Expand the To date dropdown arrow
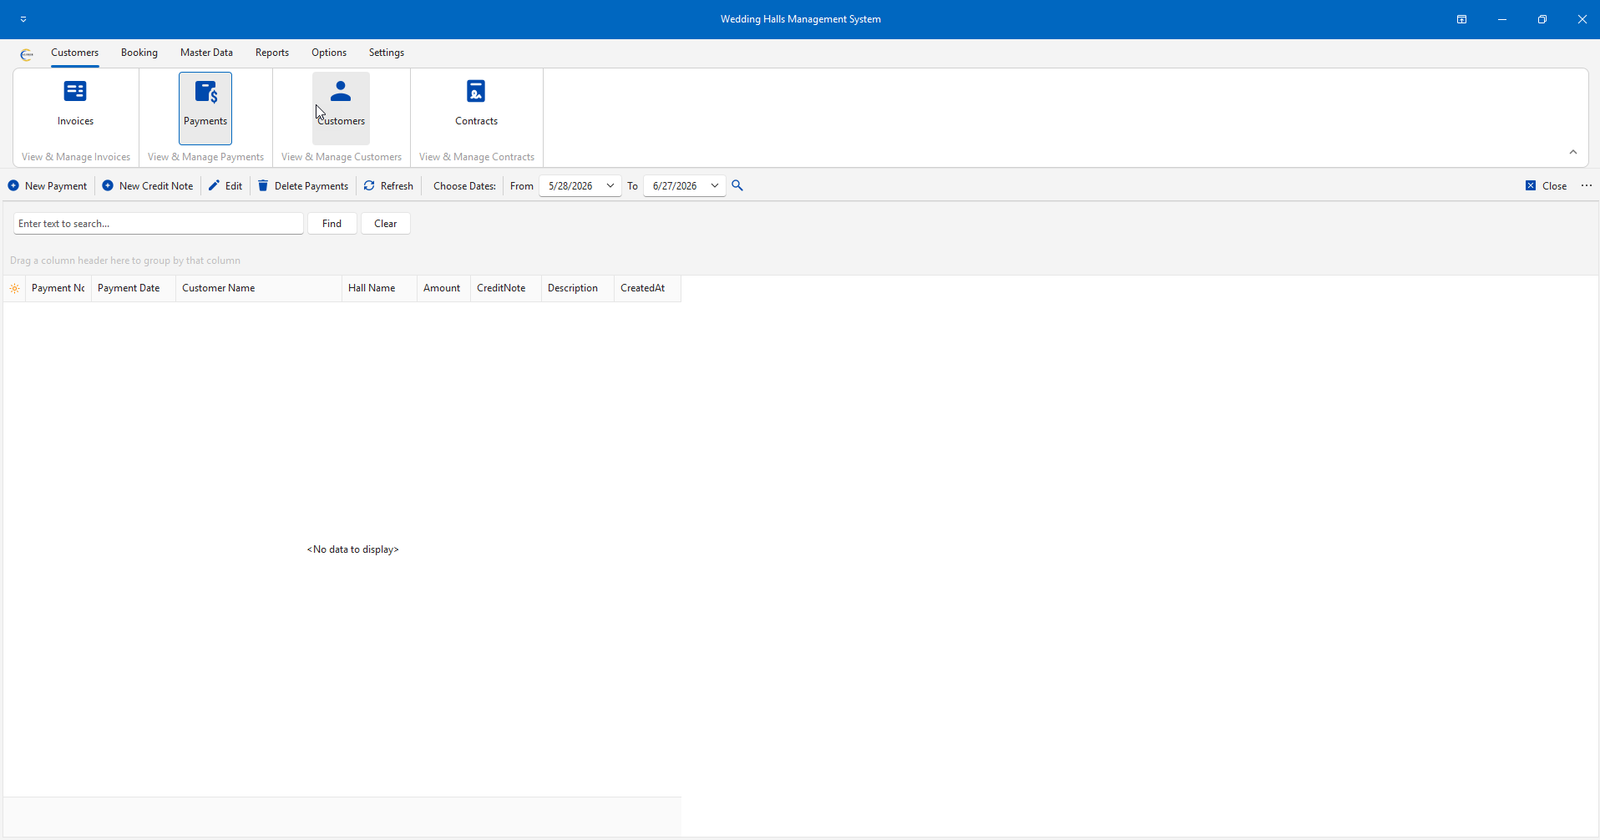The image size is (1600, 840). pos(714,186)
